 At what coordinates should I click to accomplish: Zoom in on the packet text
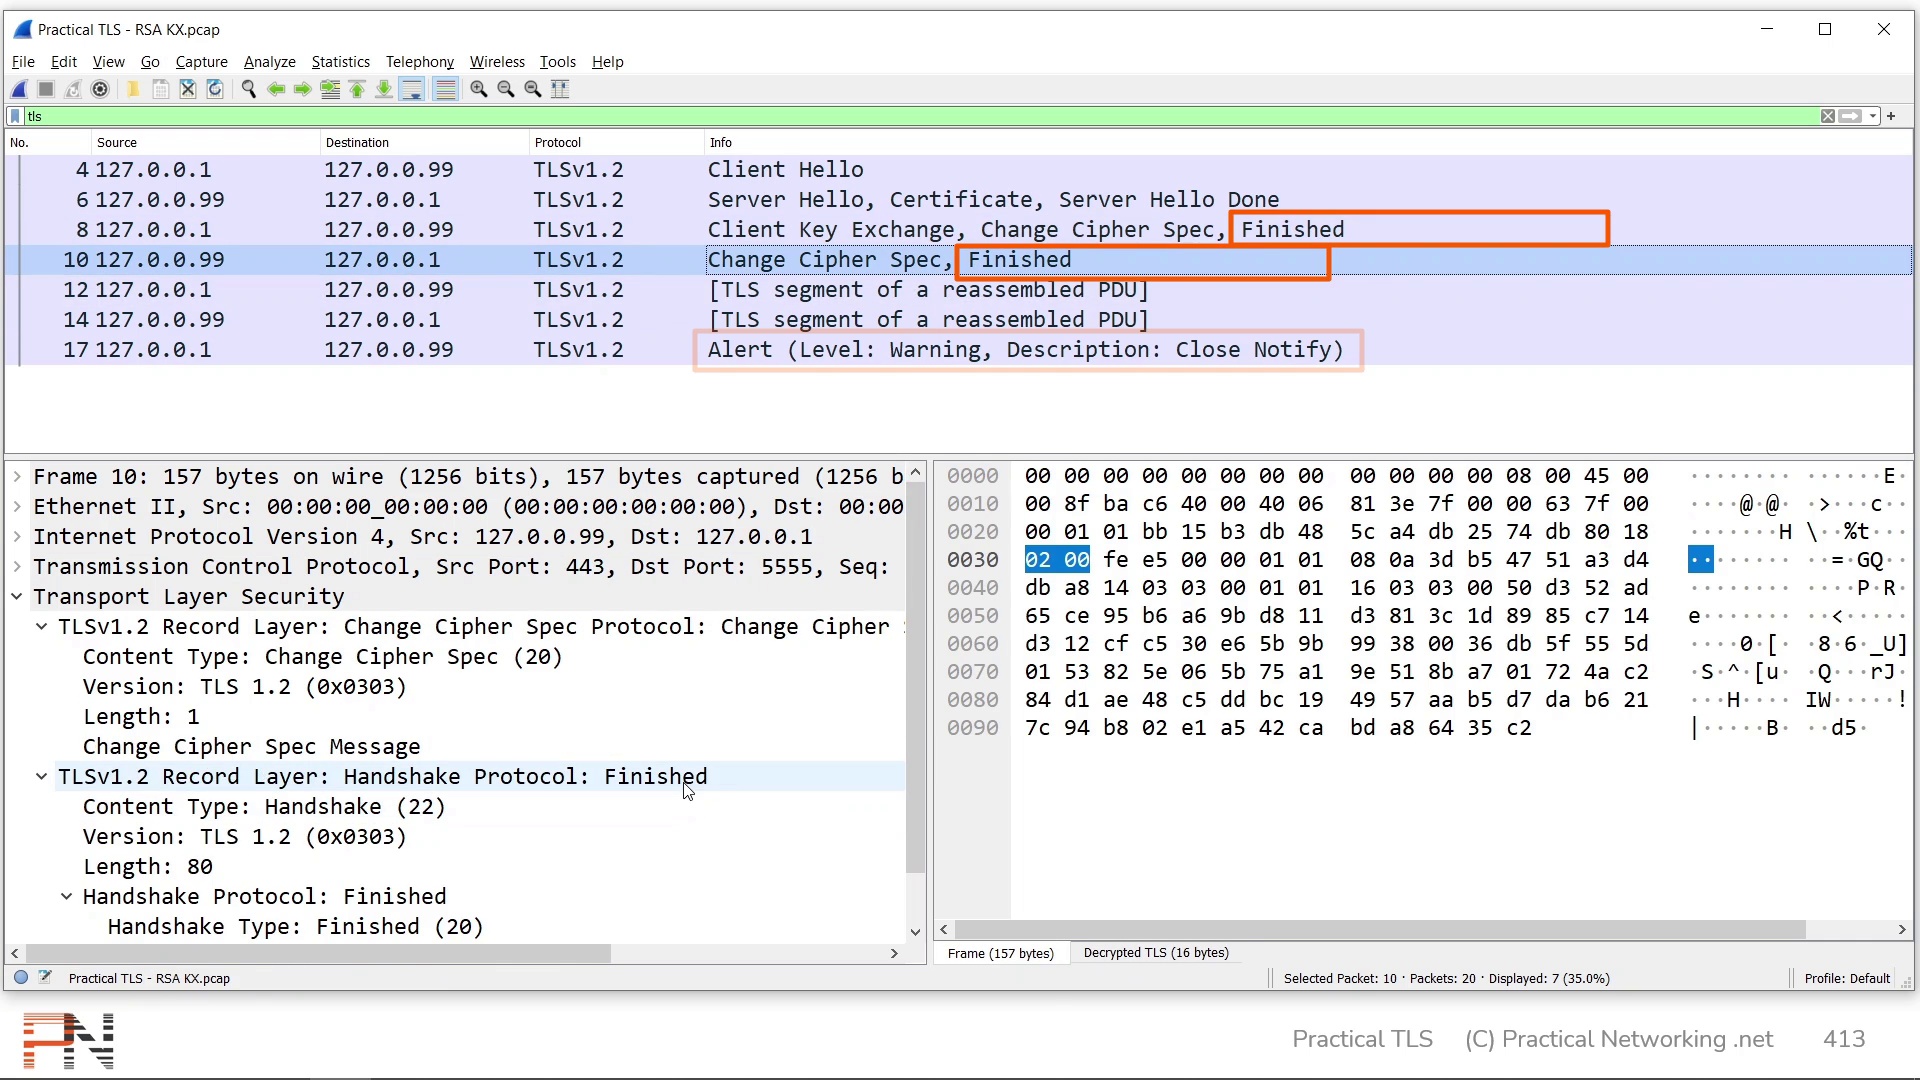click(479, 89)
